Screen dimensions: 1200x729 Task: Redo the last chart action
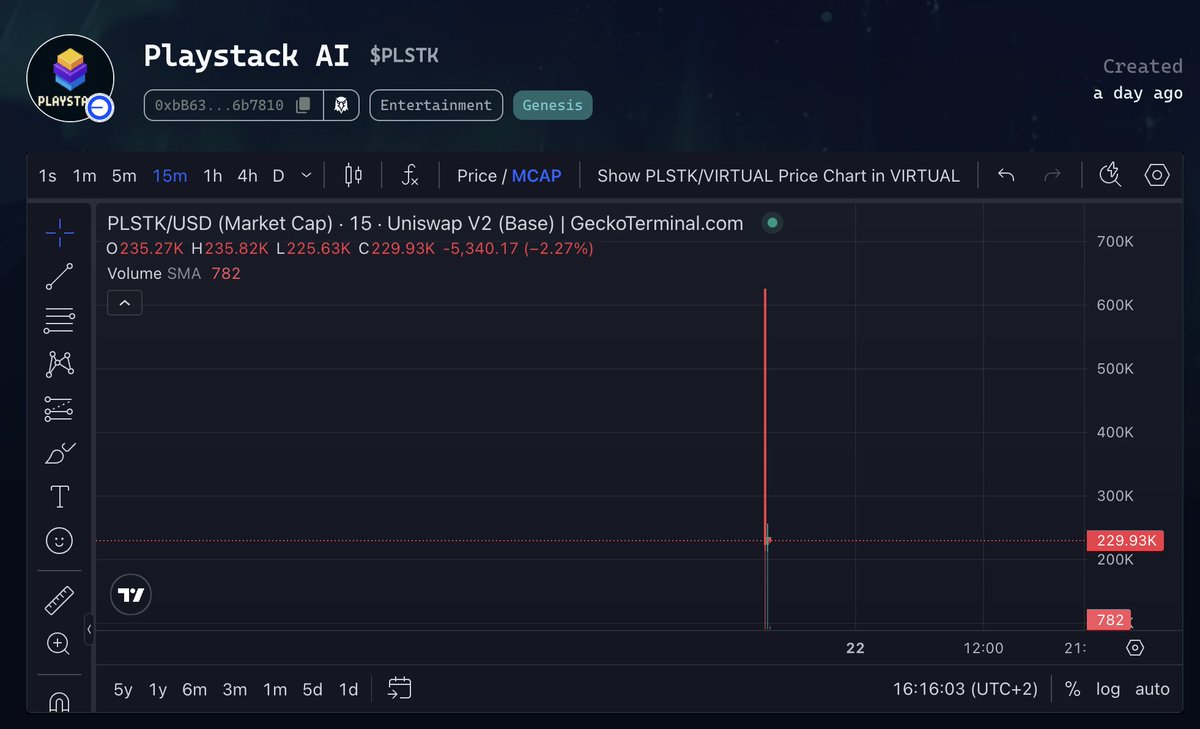pos(1052,175)
